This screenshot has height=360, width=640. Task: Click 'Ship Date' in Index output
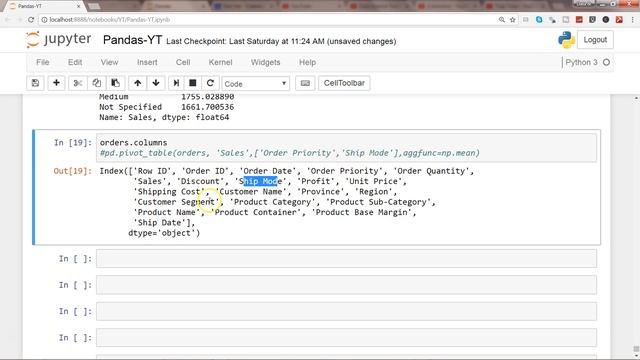160,223
